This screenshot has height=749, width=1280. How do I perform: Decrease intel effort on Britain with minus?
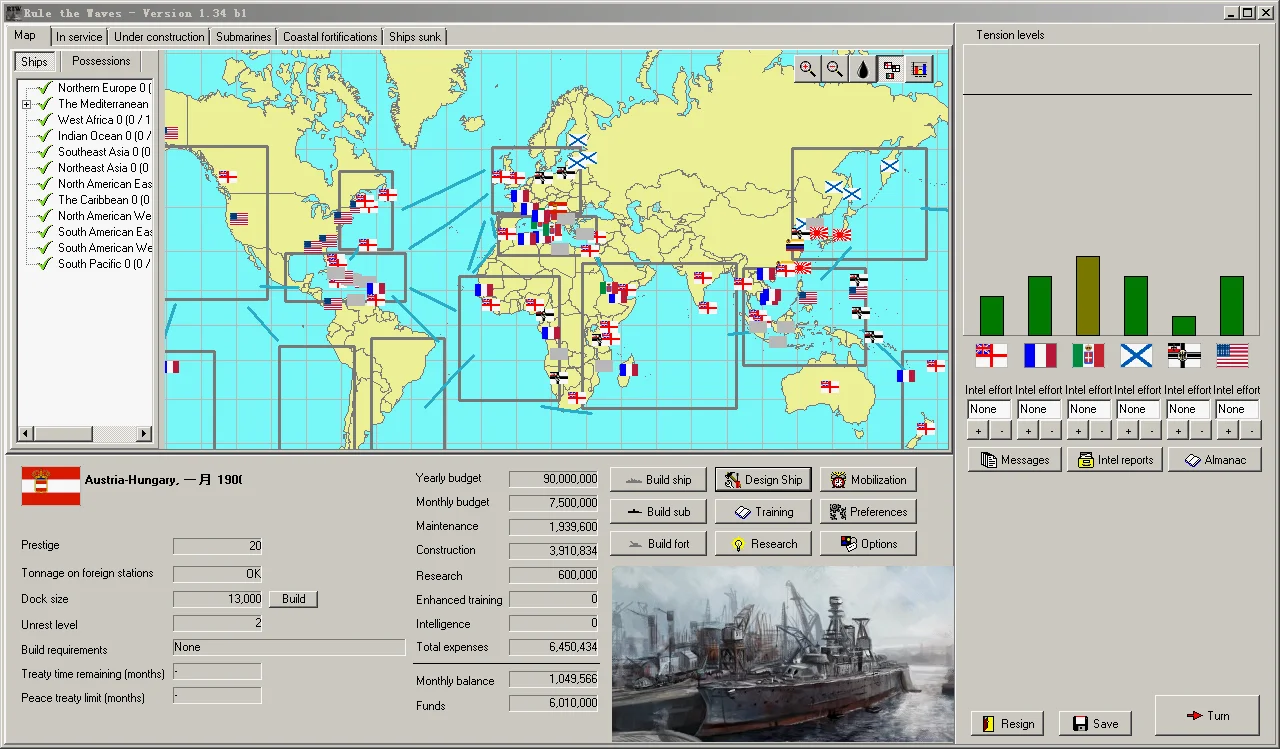1000,431
